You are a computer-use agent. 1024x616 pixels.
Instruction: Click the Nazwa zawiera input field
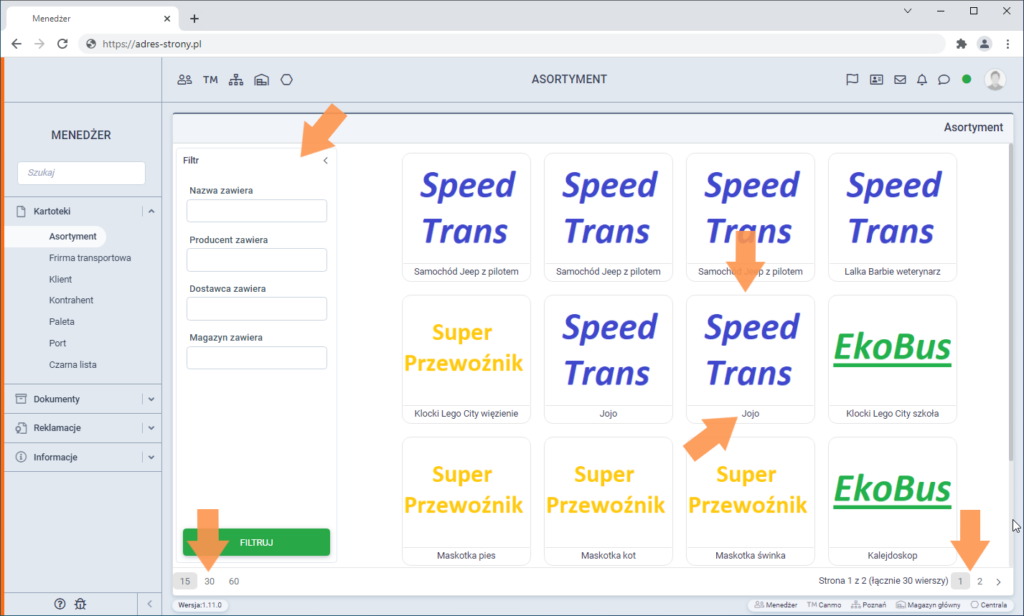click(x=257, y=211)
